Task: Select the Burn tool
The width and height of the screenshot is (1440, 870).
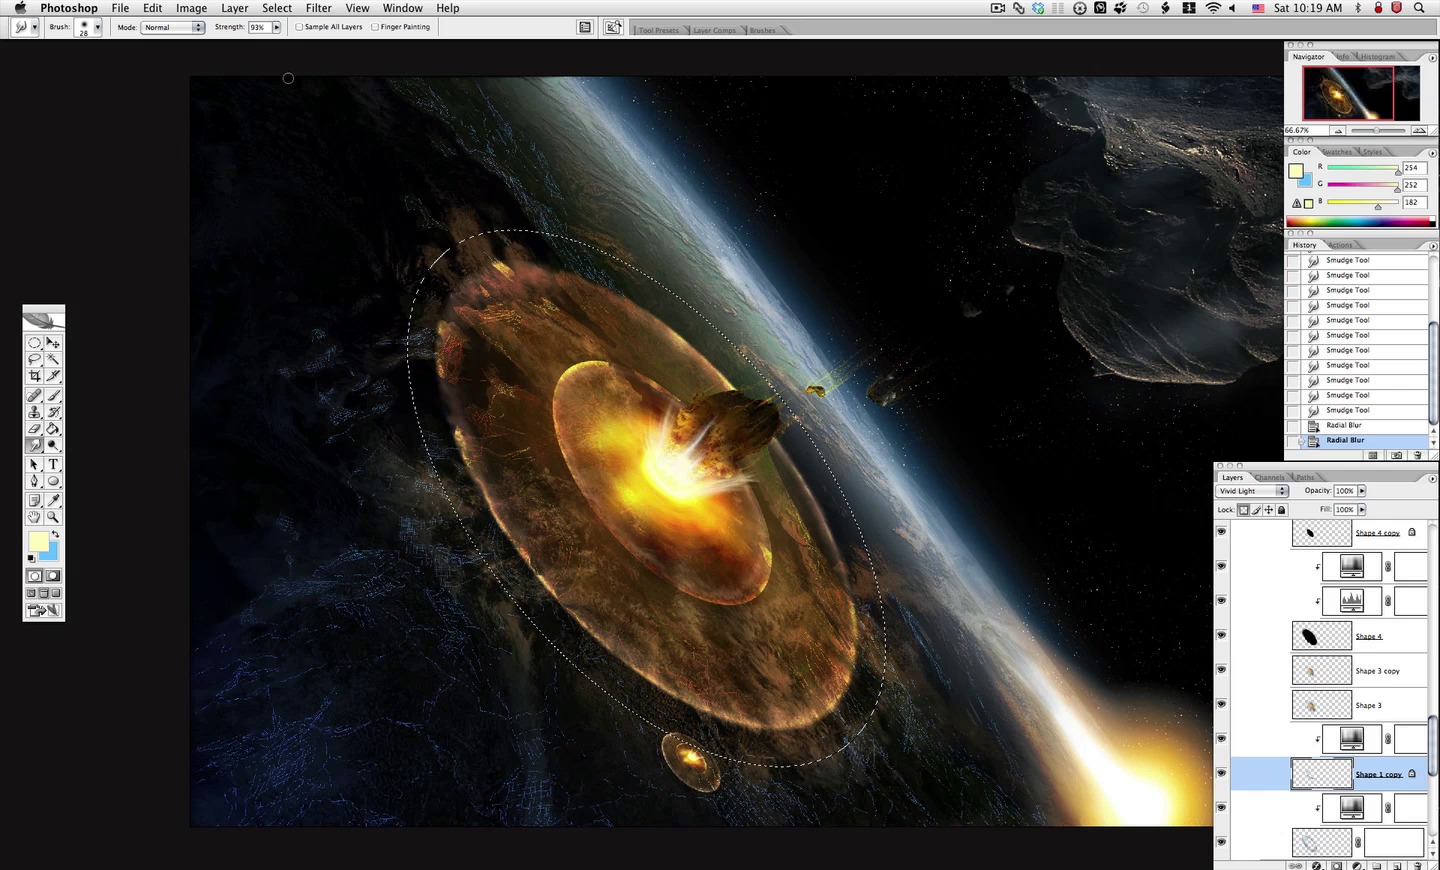Action: point(53,445)
